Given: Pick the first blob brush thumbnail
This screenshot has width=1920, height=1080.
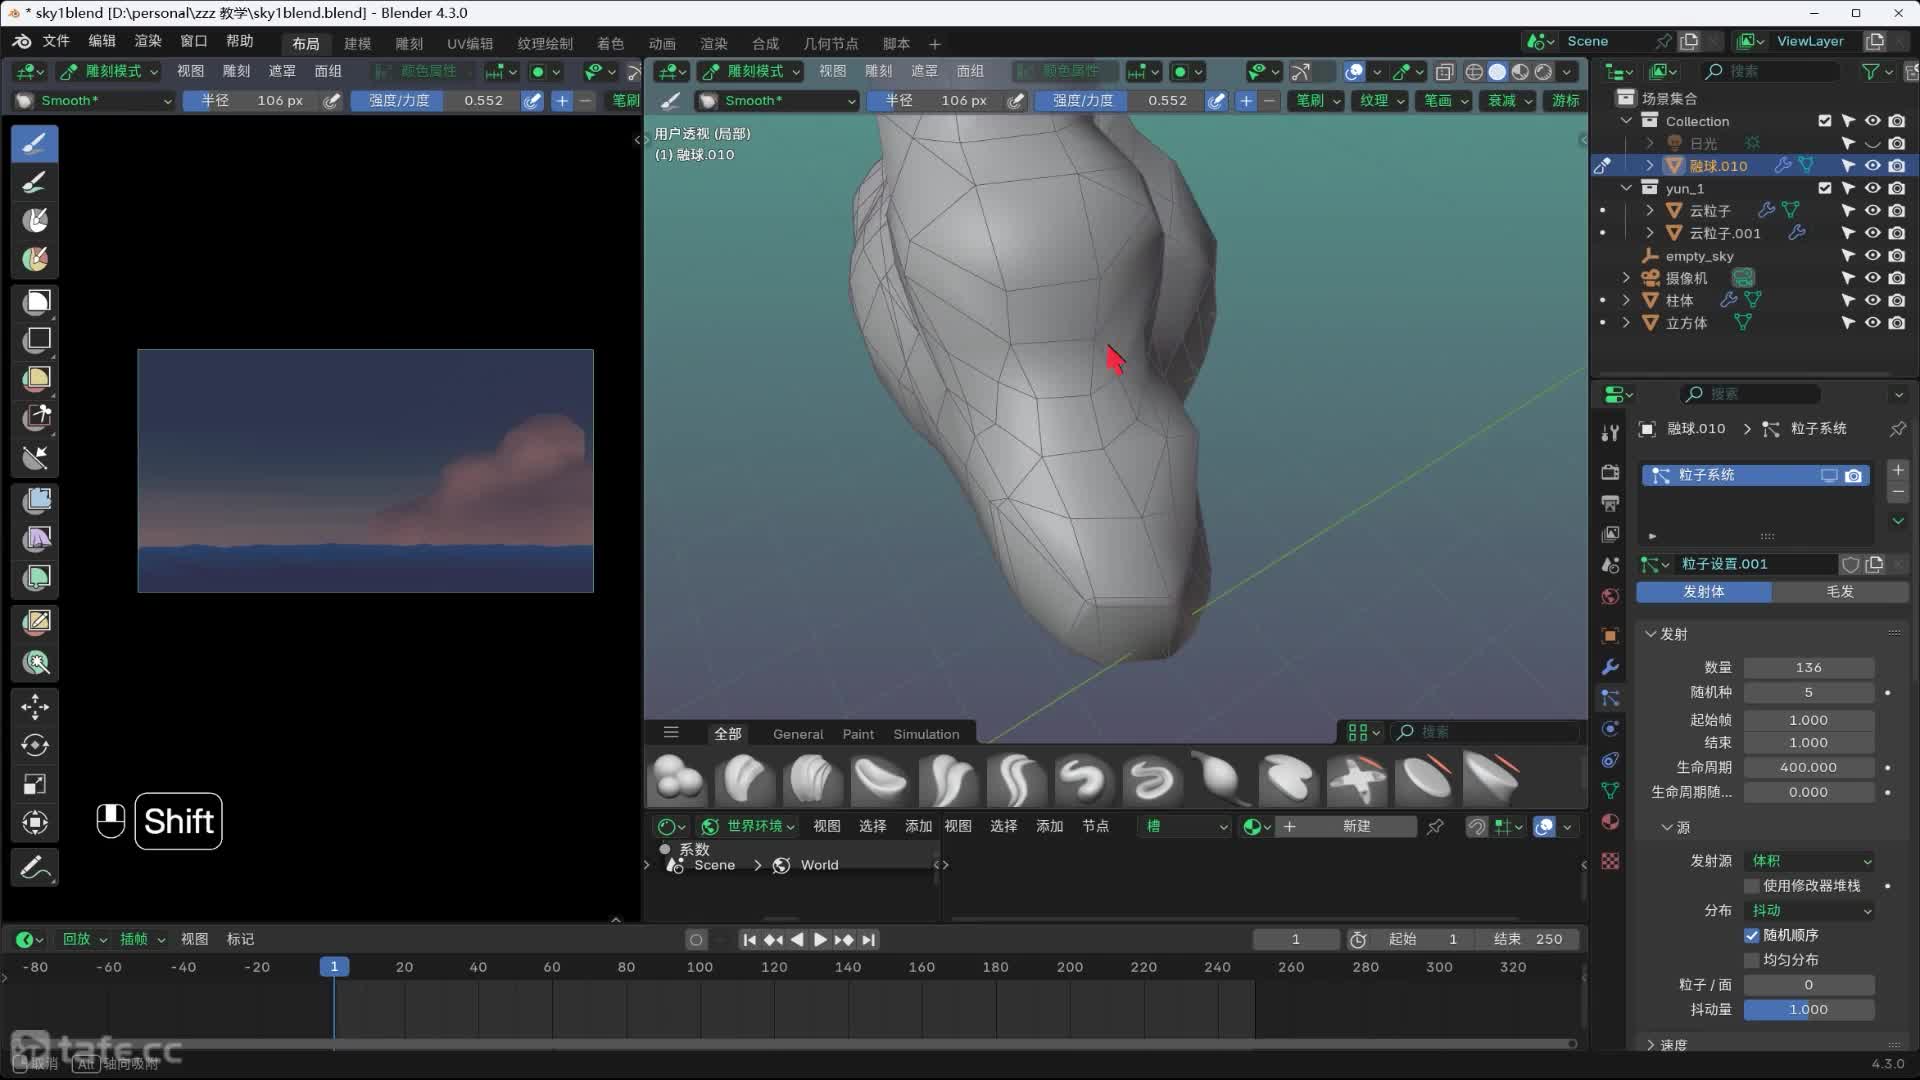Looking at the screenshot, I should [x=678, y=780].
